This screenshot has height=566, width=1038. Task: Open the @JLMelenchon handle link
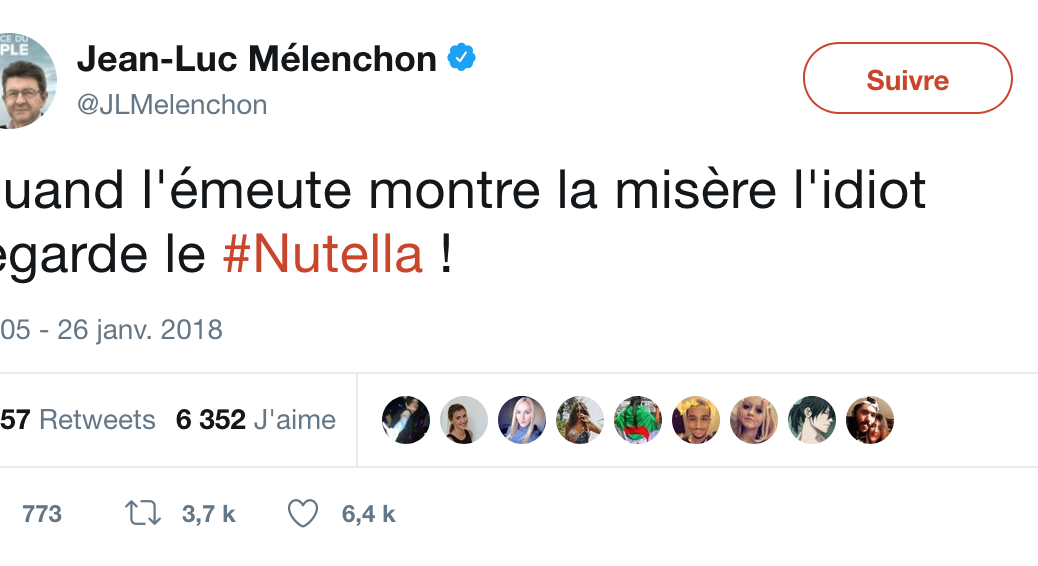pos(172,105)
